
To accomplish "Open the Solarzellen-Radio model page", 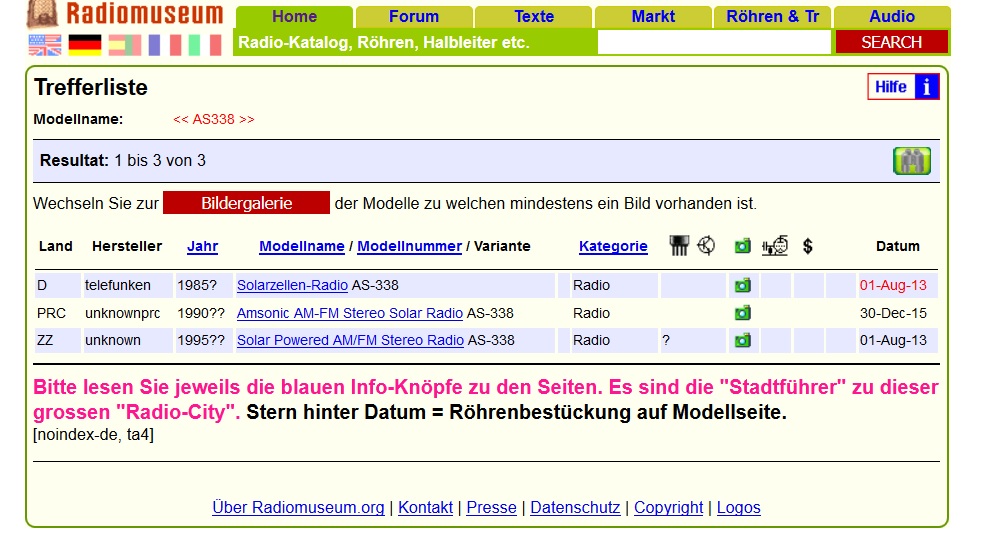I will [292, 285].
